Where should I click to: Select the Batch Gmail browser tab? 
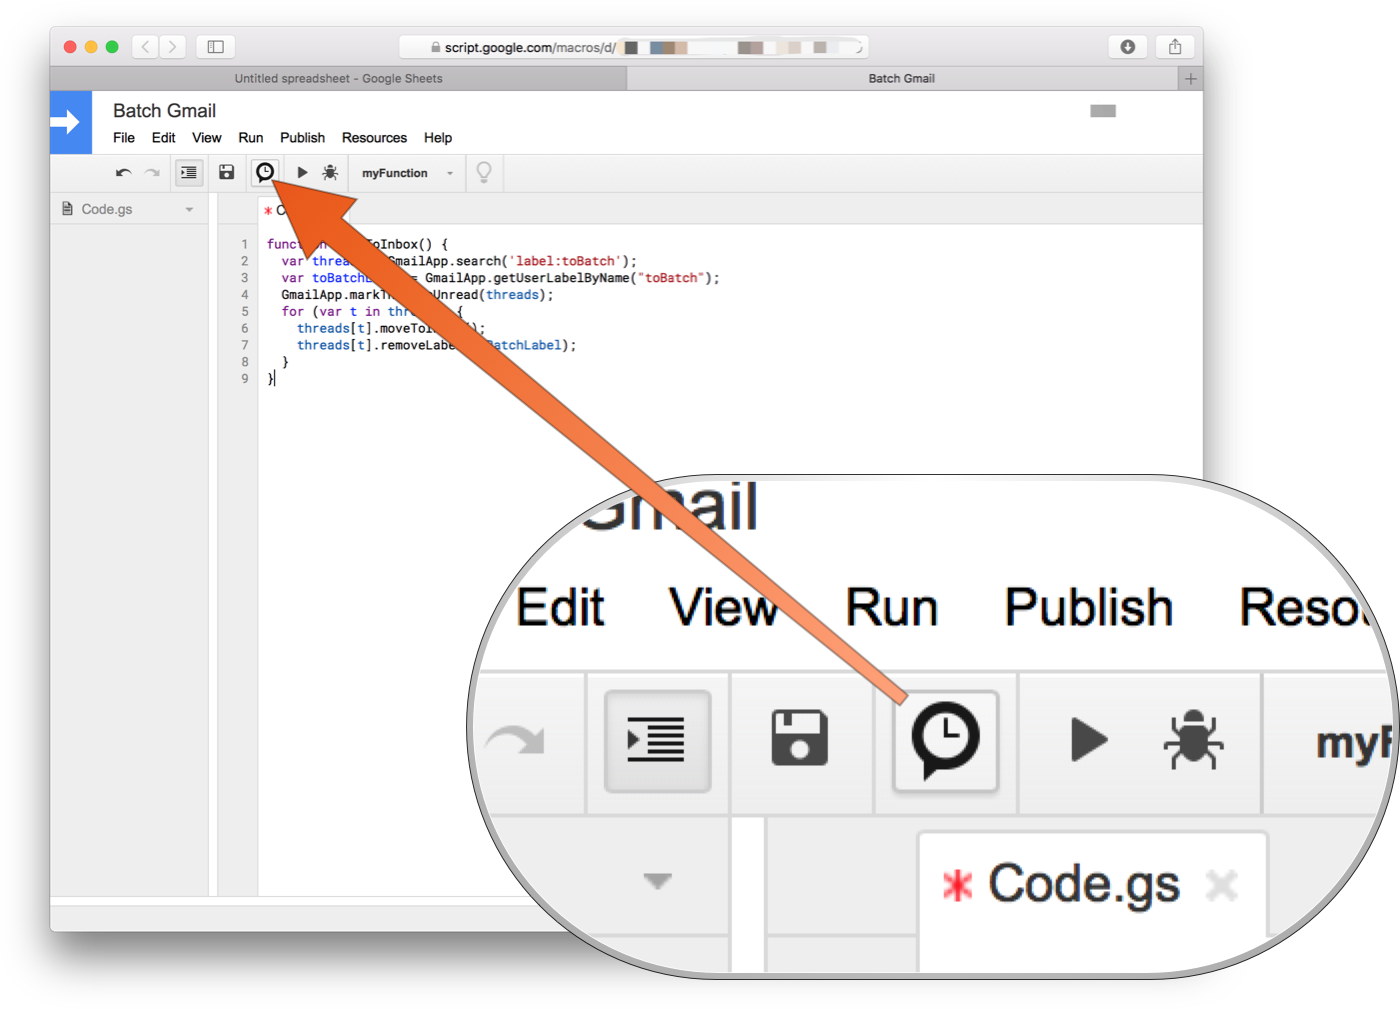[902, 78]
